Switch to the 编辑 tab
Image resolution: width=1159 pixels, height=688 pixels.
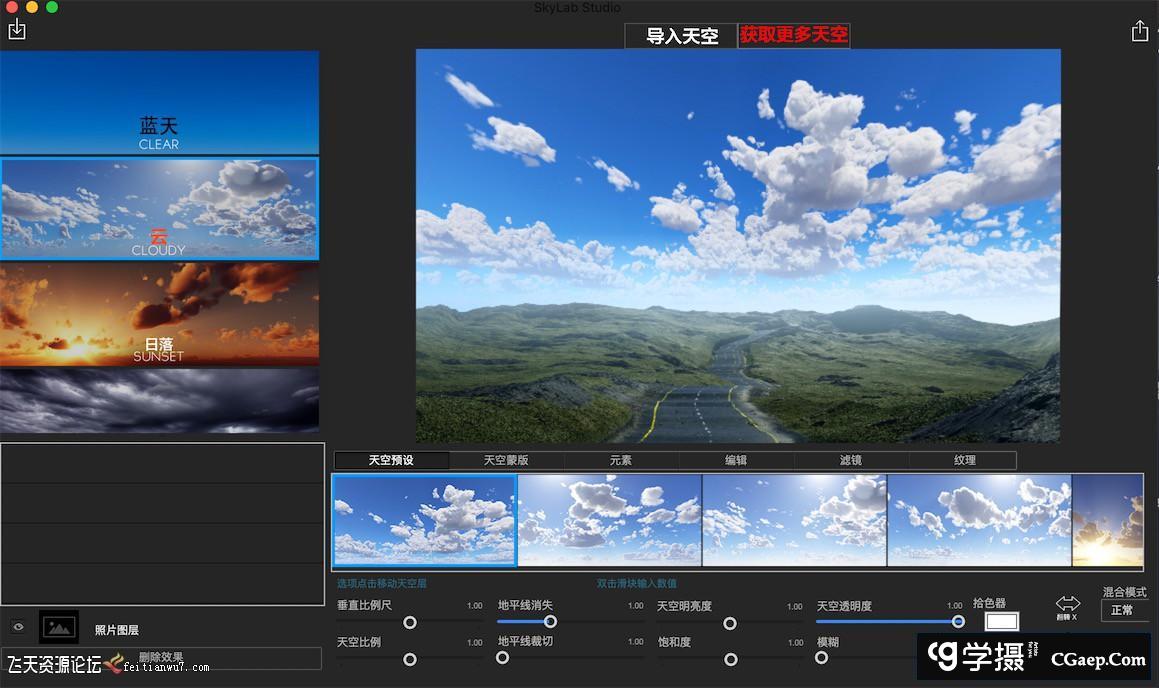(739, 460)
